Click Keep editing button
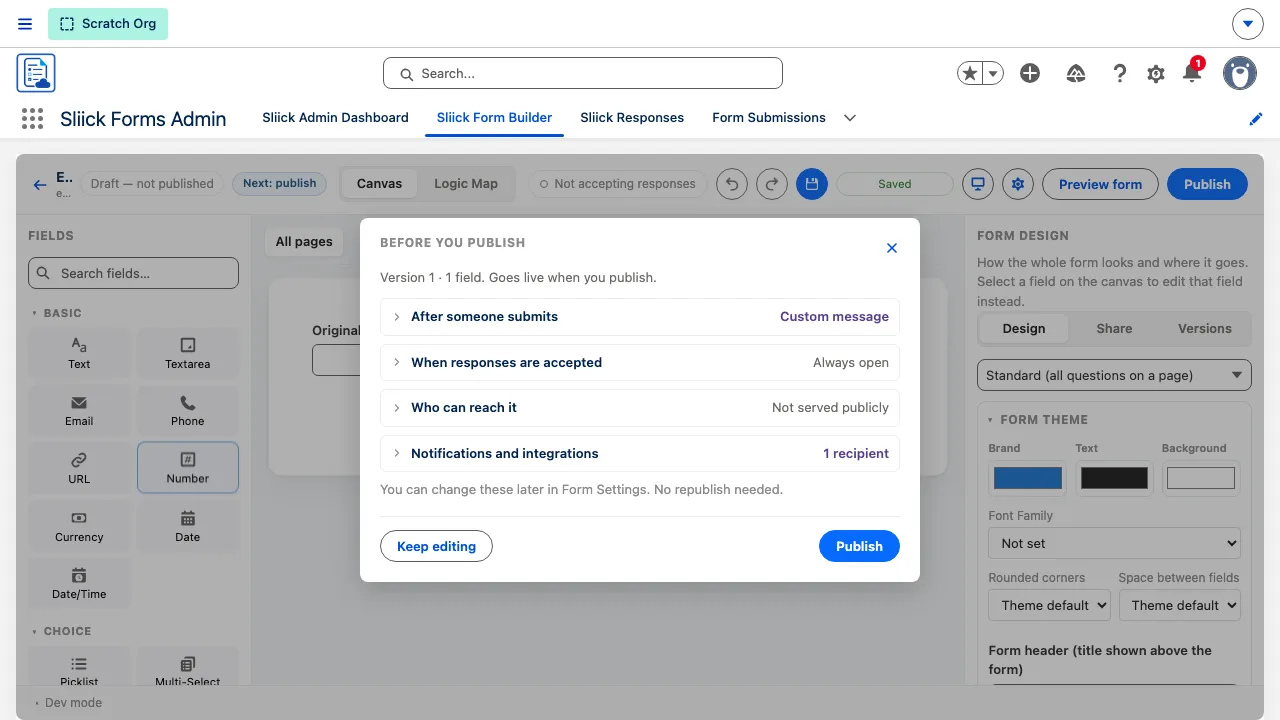Image resolution: width=1280 pixels, height=720 pixels. (x=436, y=546)
